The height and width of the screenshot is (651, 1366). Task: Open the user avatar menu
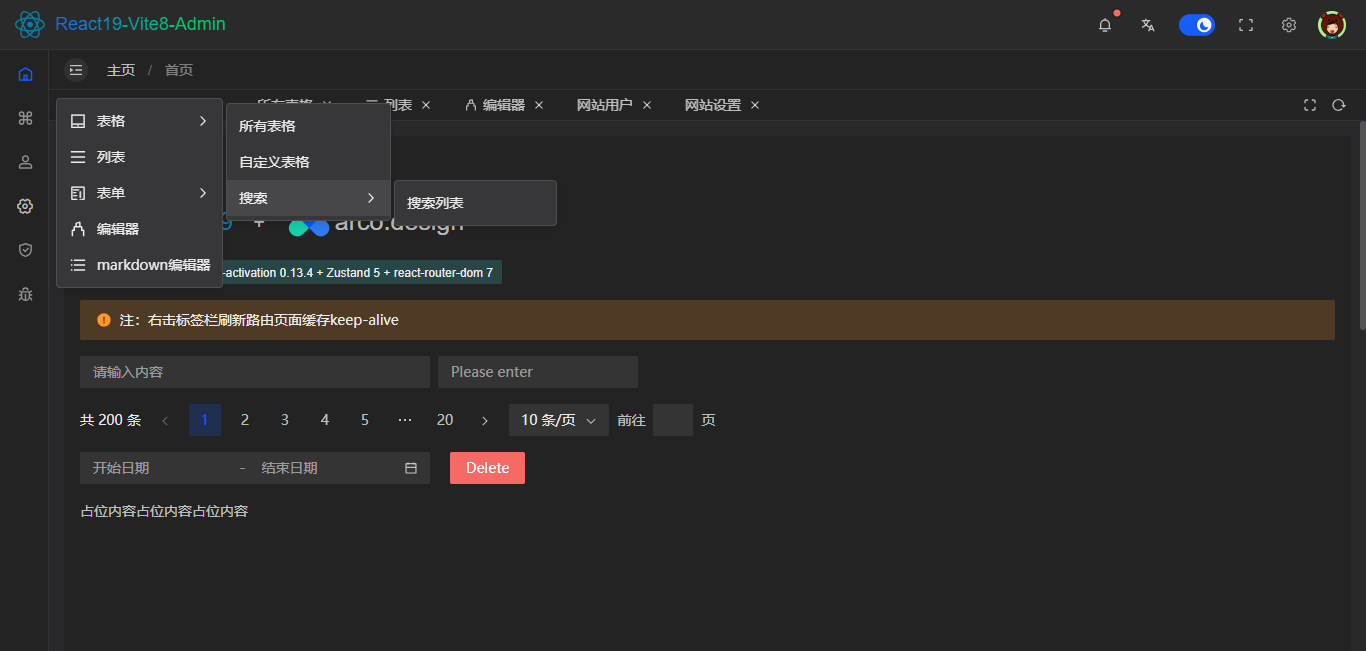pos(1332,25)
